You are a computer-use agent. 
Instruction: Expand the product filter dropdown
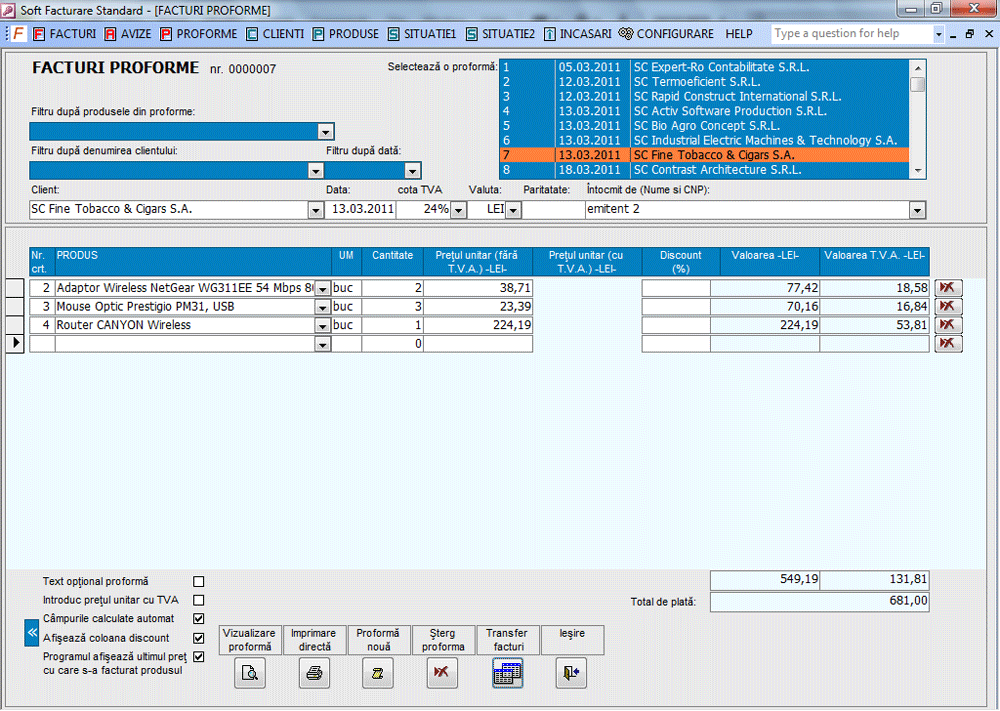tap(325, 132)
